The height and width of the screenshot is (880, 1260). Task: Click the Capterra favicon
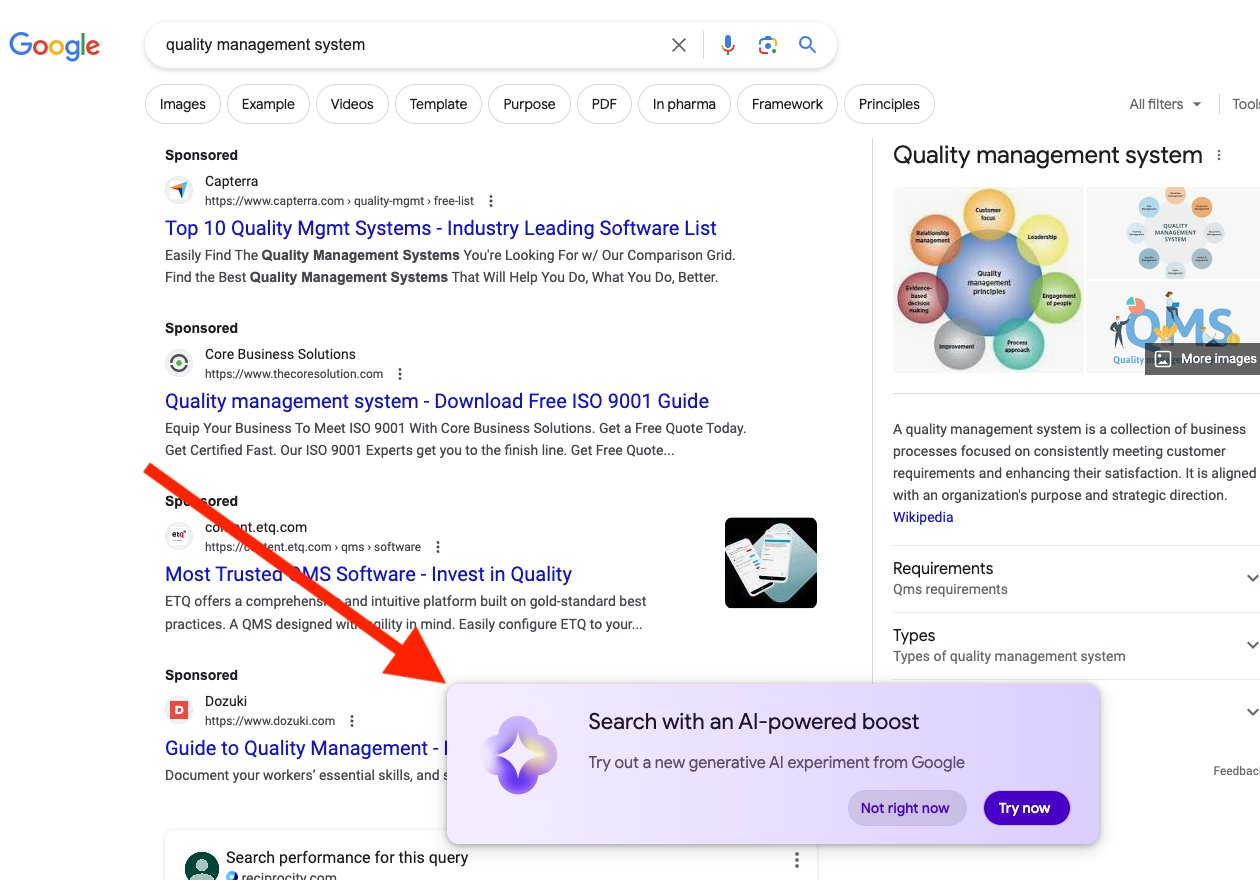(179, 190)
